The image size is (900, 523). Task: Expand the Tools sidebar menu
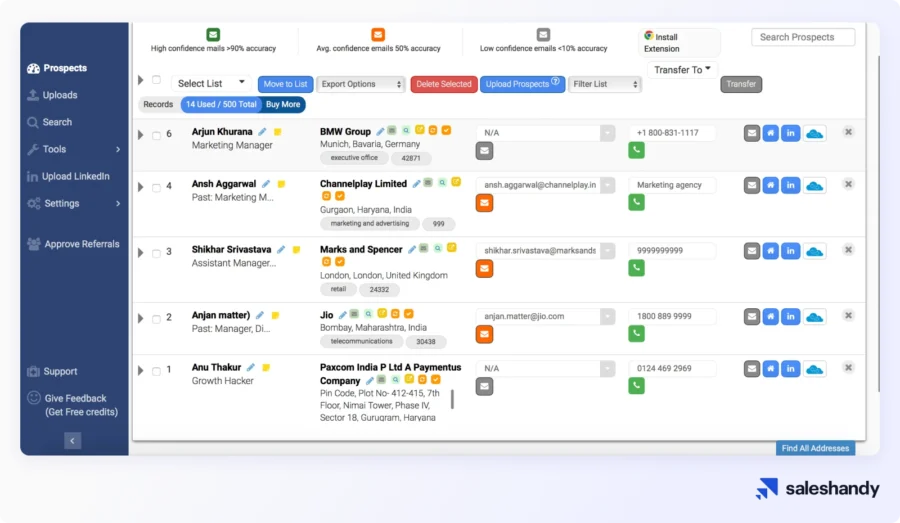[74, 149]
